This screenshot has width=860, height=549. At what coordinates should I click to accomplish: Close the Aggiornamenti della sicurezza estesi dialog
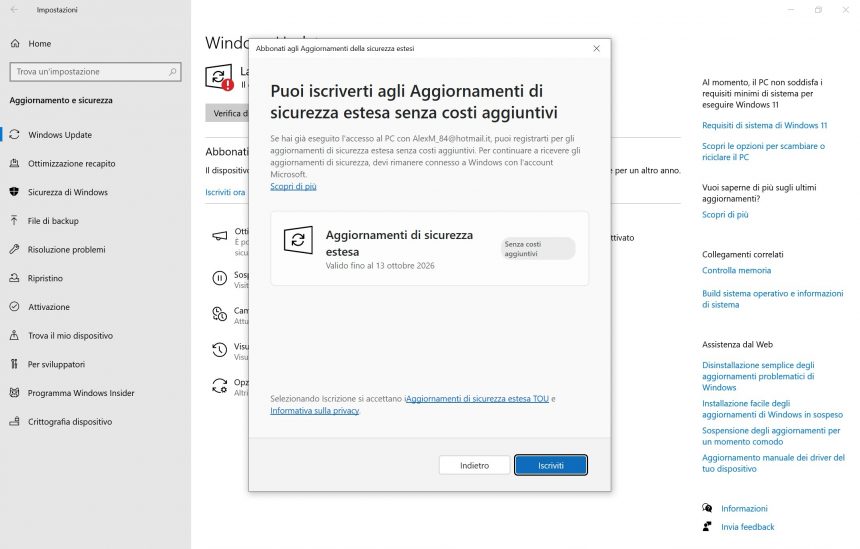596,48
